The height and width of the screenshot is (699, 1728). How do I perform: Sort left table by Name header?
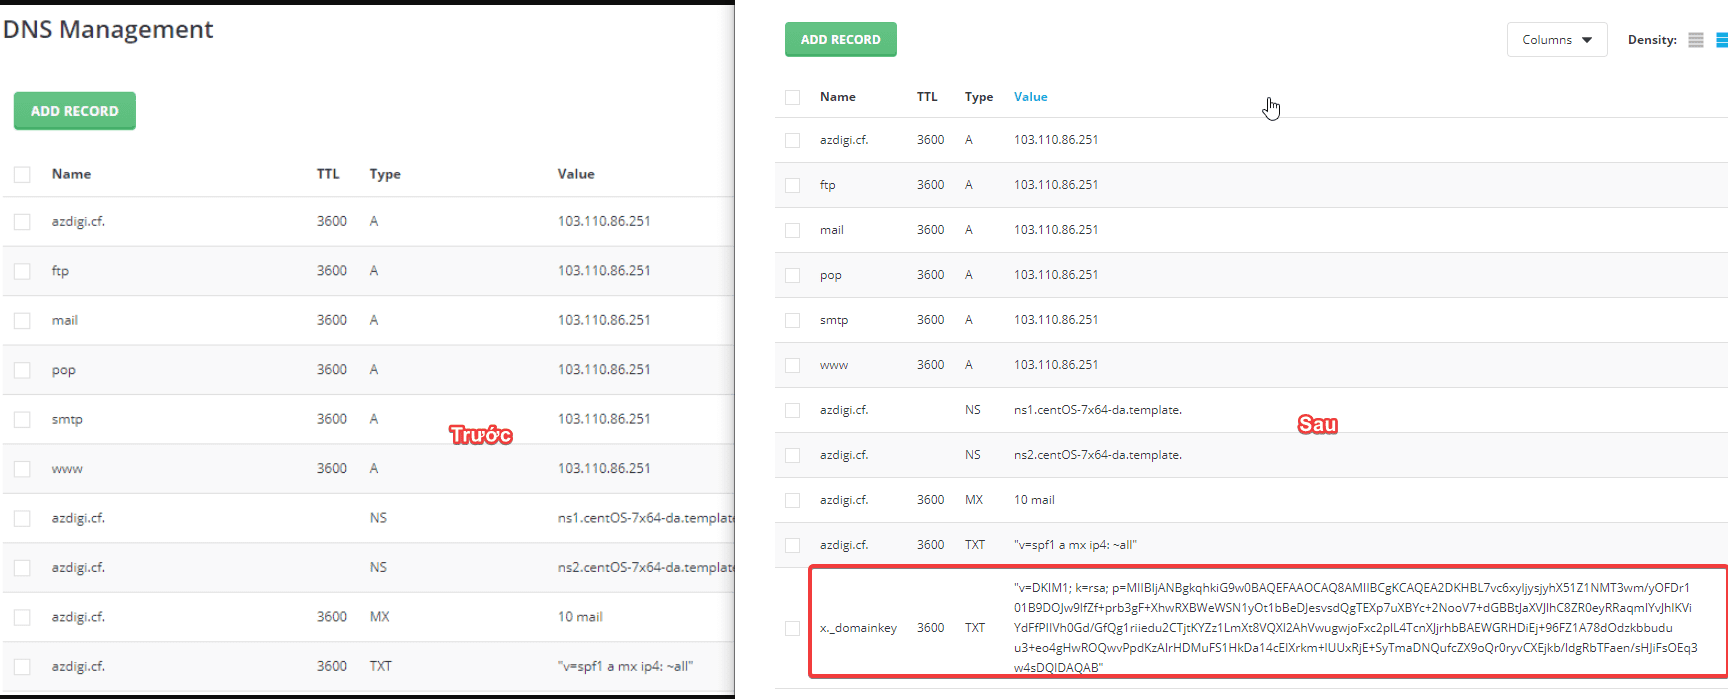[x=71, y=174]
